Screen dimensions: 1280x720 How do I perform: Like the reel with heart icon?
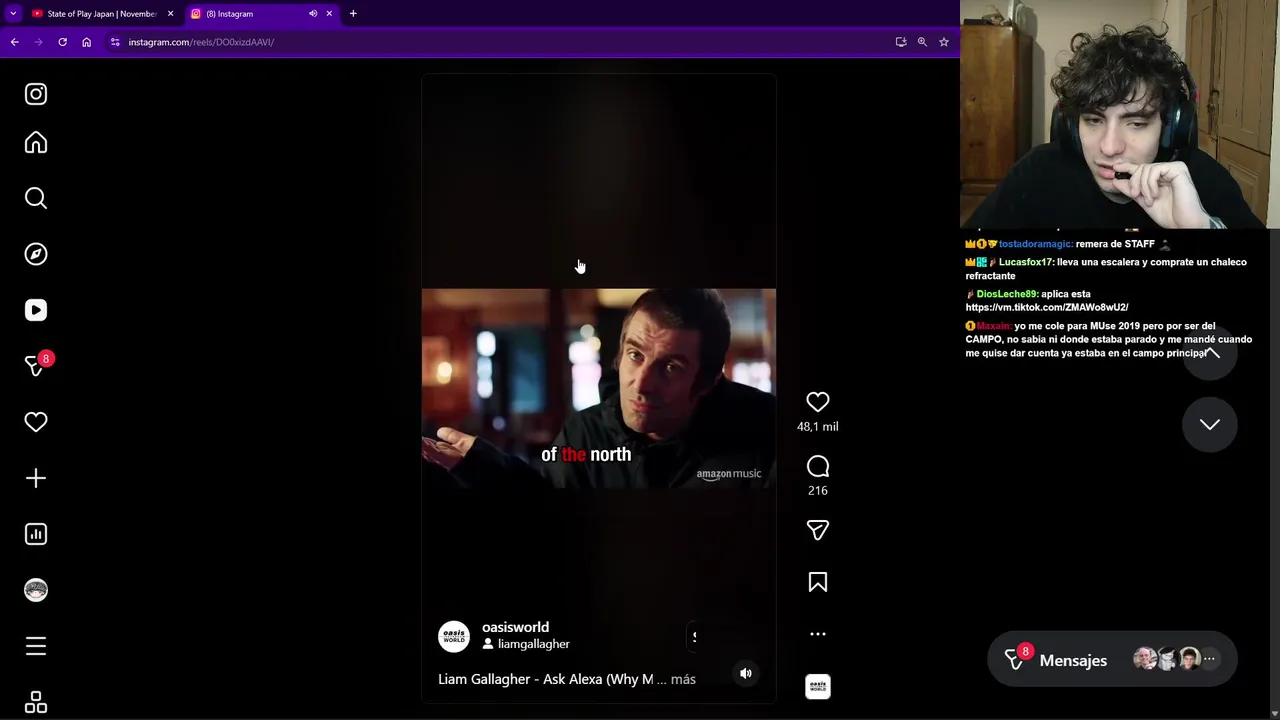pyautogui.click(x=818, y=402)
